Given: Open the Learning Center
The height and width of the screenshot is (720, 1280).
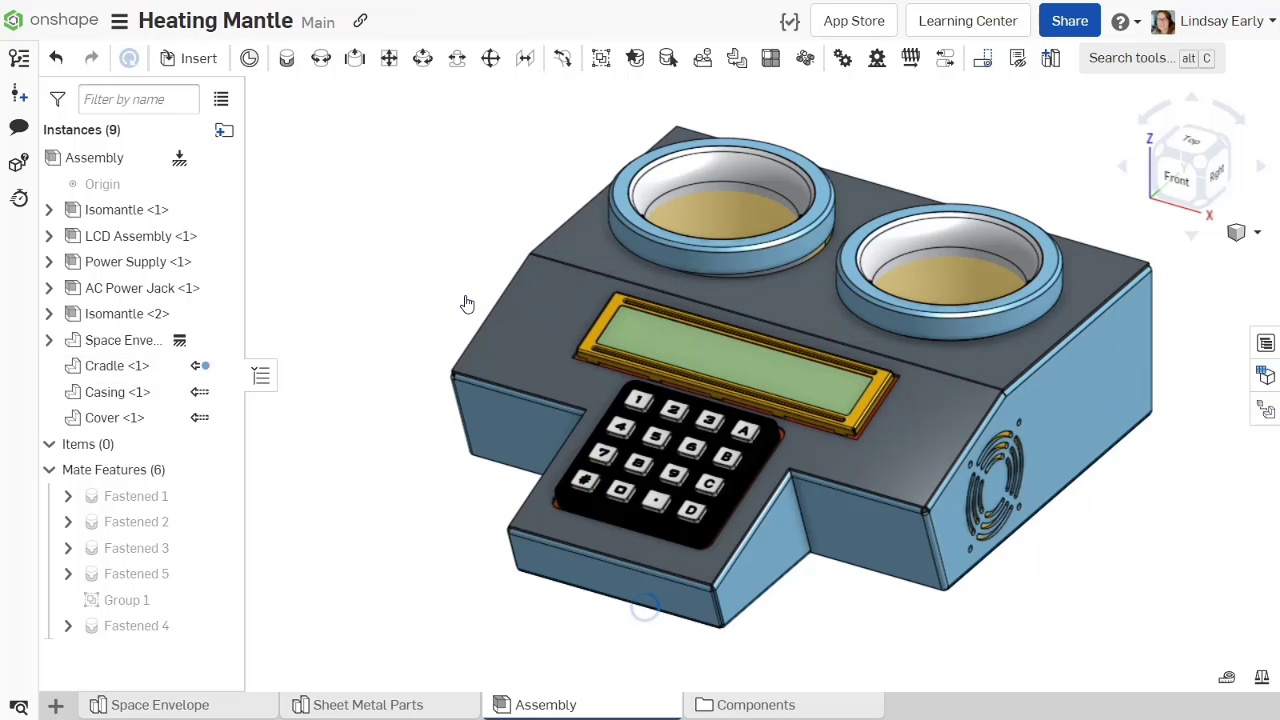Looking at the screenshot, I should [x=968, y=21].
